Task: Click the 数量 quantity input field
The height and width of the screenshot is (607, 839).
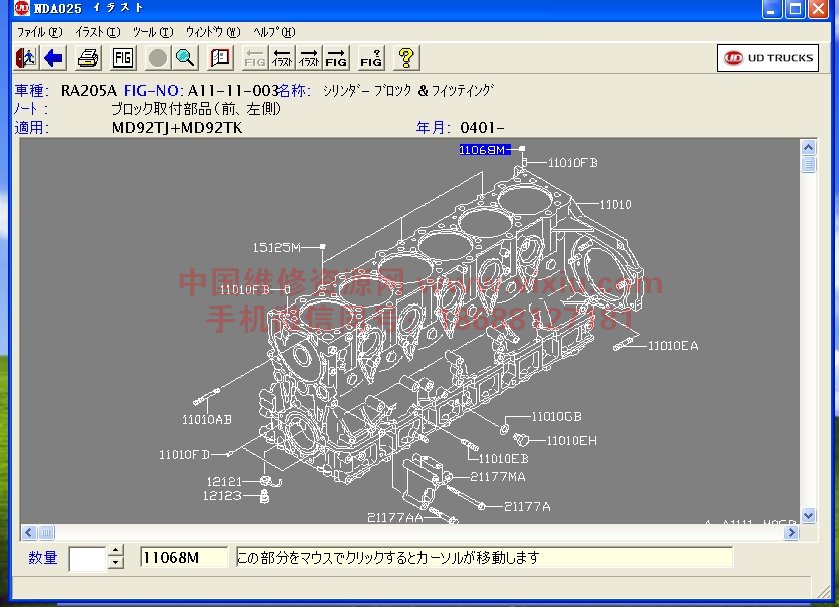Action: coord(87,558)
